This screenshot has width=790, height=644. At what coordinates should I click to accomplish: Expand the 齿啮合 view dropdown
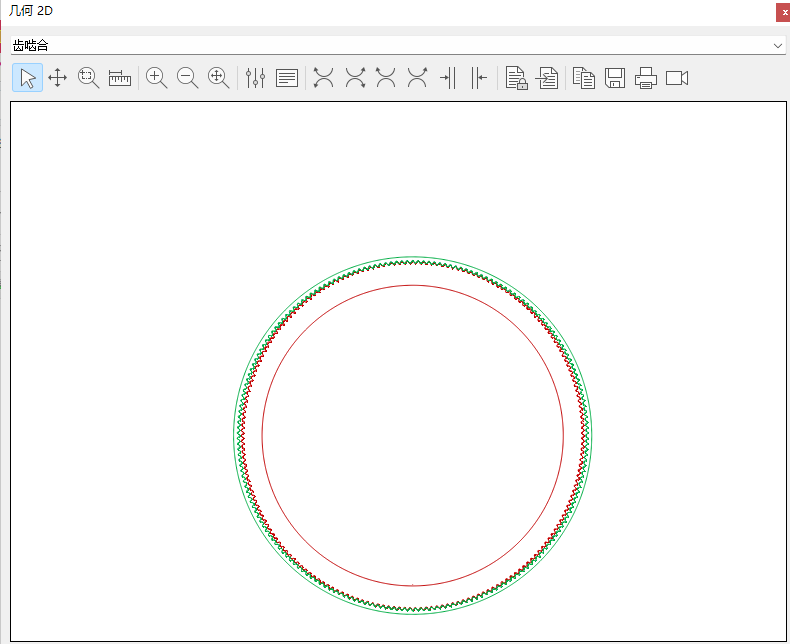[778, 46]
